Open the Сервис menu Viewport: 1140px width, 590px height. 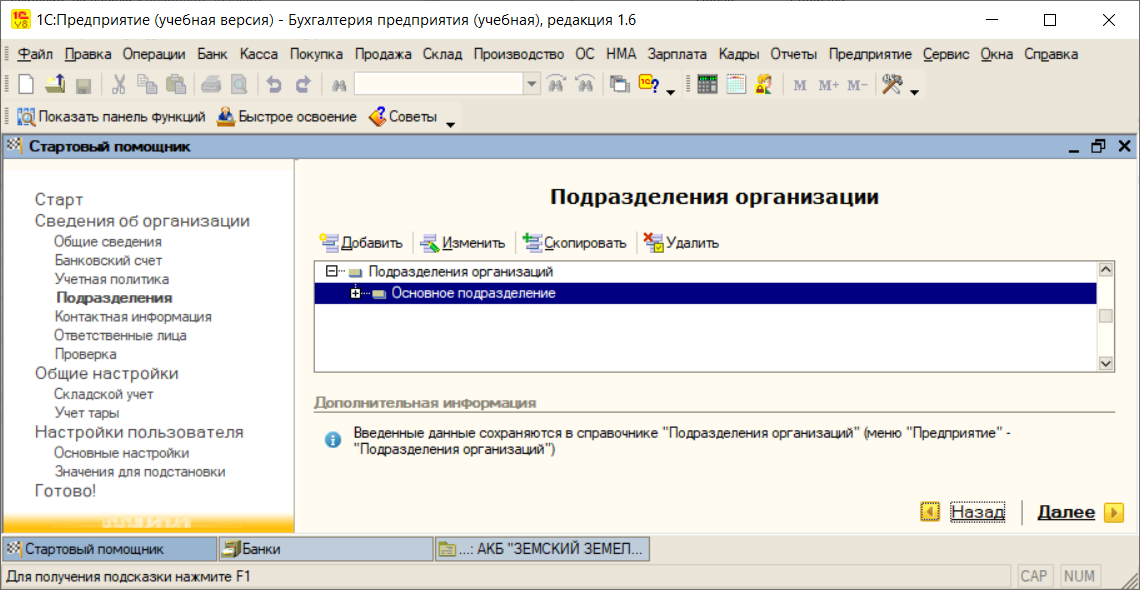[946, 54]
